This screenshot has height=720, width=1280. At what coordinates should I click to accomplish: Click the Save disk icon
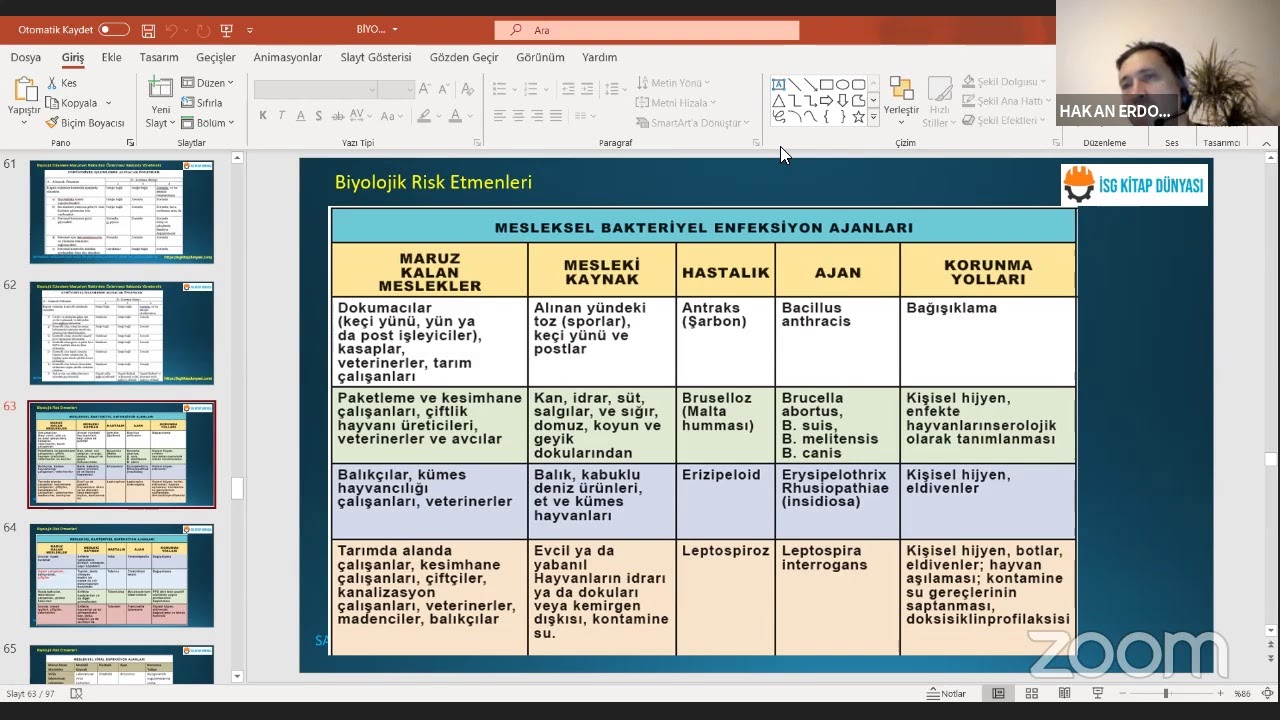[149, 30]
